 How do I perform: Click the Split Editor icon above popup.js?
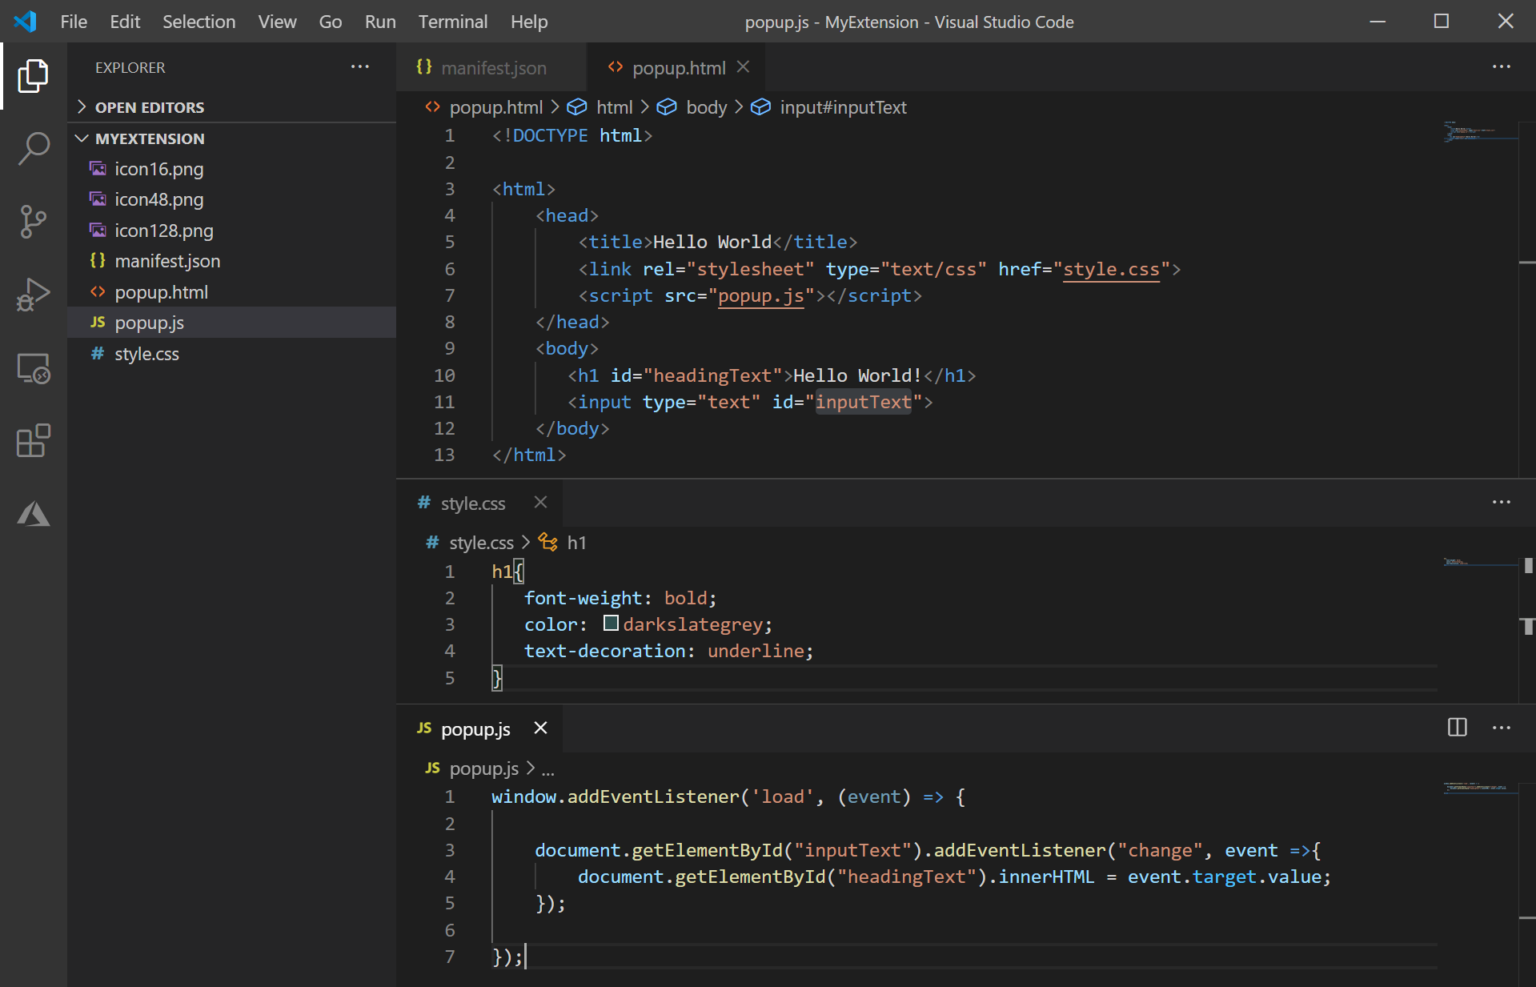pos(1456,728)
